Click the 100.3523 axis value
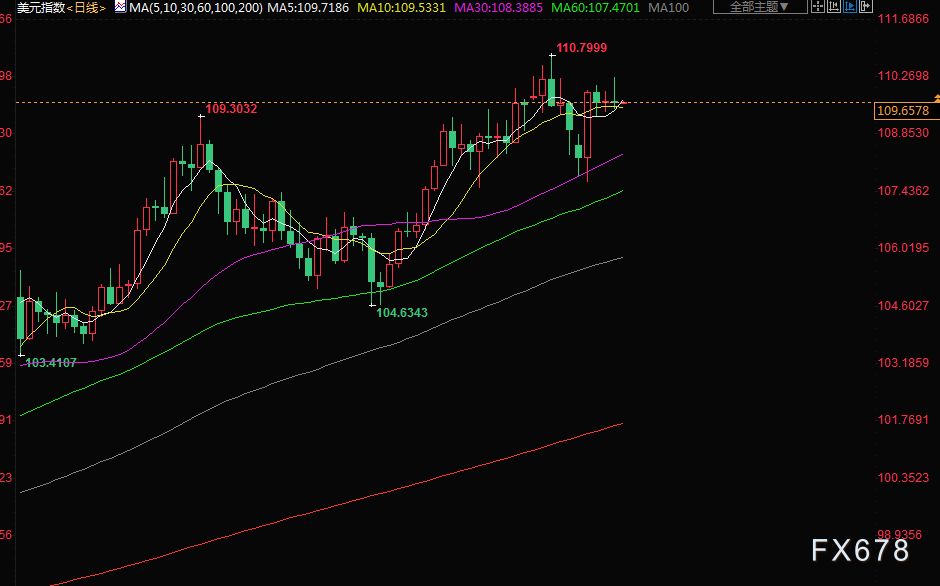Image resolution: width=940 pixels, height=586 pixels. click(x=903, y=478)
